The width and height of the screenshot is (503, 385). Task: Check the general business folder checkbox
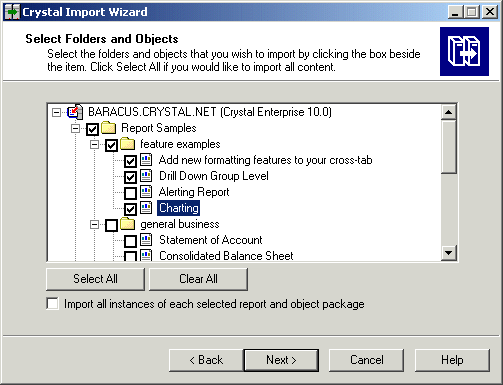[x=111, y=225]
